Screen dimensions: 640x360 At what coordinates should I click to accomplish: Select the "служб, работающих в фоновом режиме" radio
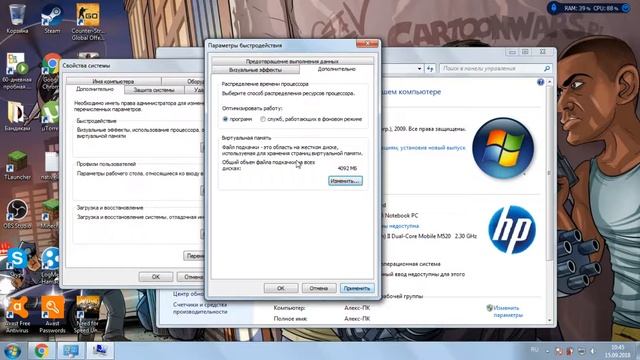tap(263, 119)
